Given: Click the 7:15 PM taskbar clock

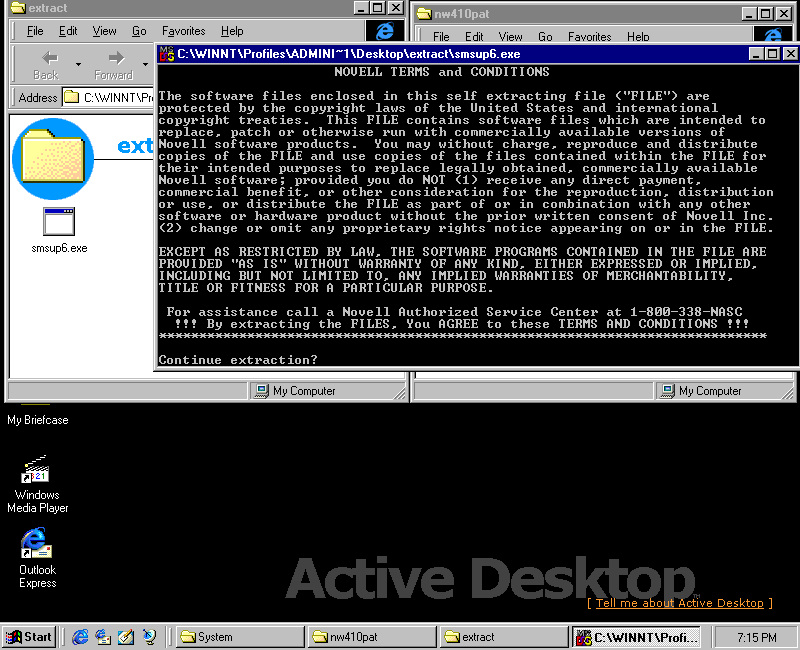Looking at the screenshot, I should click(757, 637).
